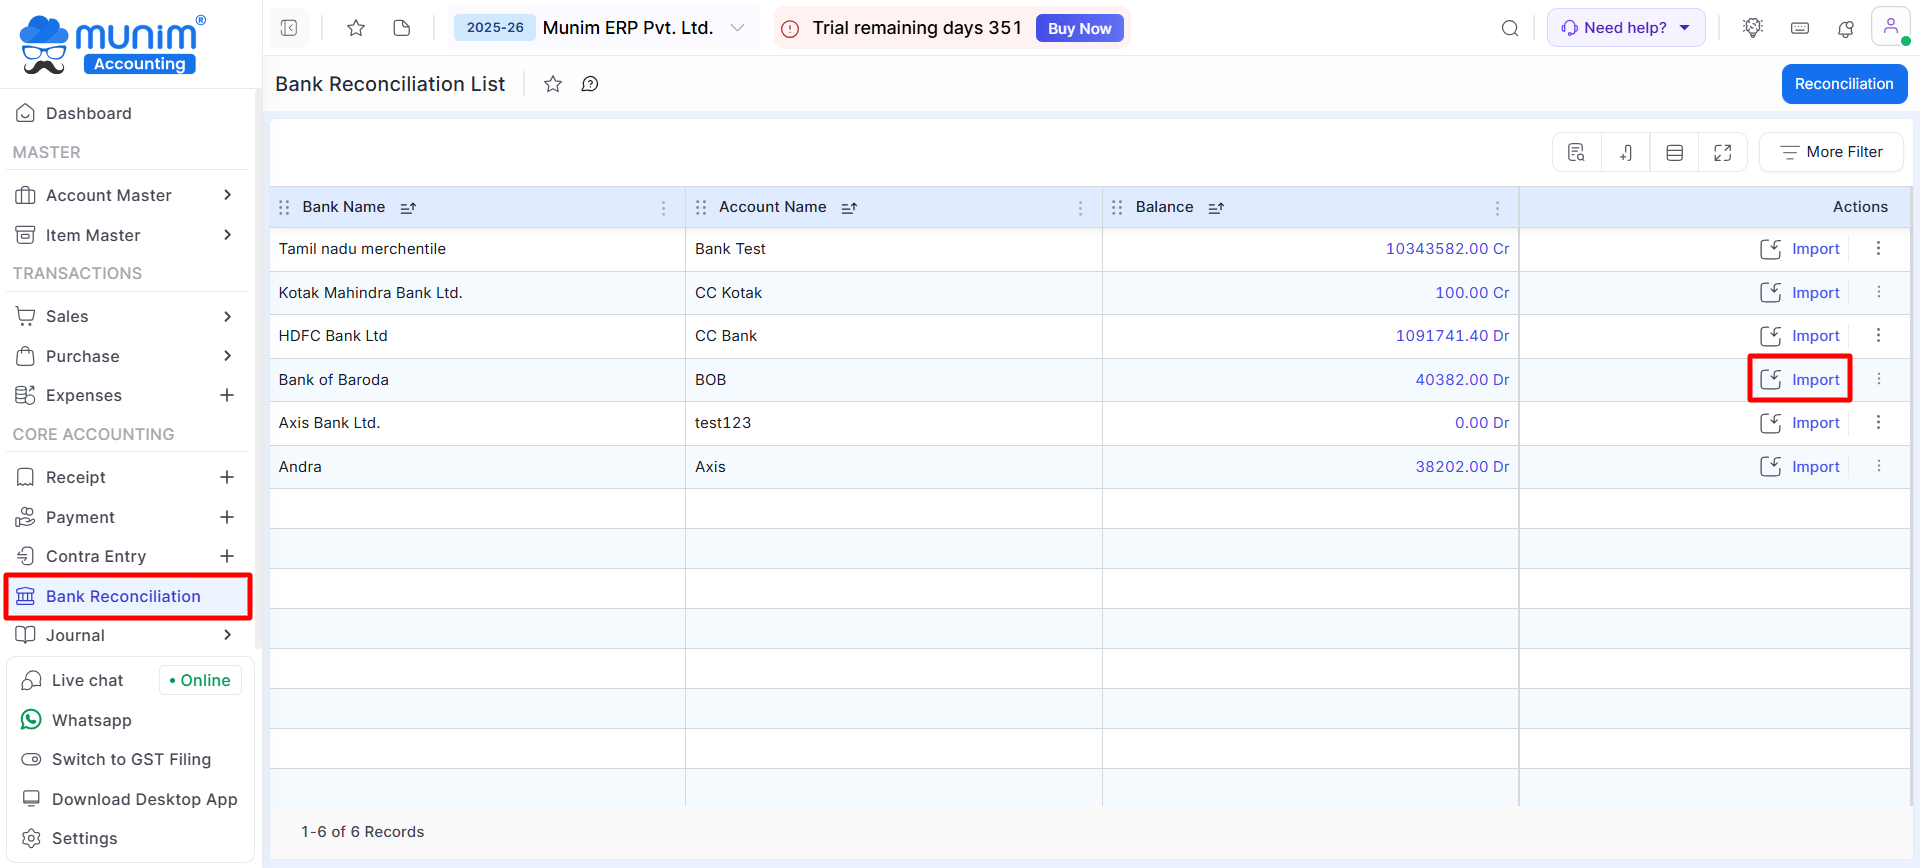Open more actions for Axis Bank row
The image size is (1920, 868).
pos(1879,422)
